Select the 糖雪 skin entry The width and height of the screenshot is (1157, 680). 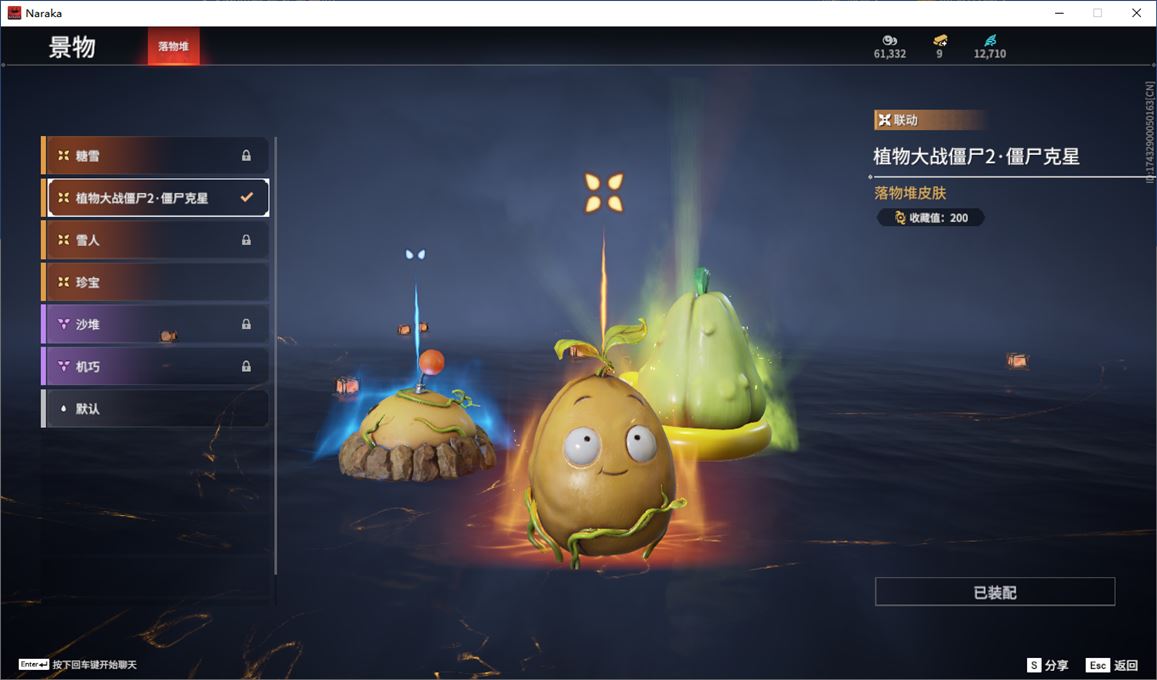(155, 156)
